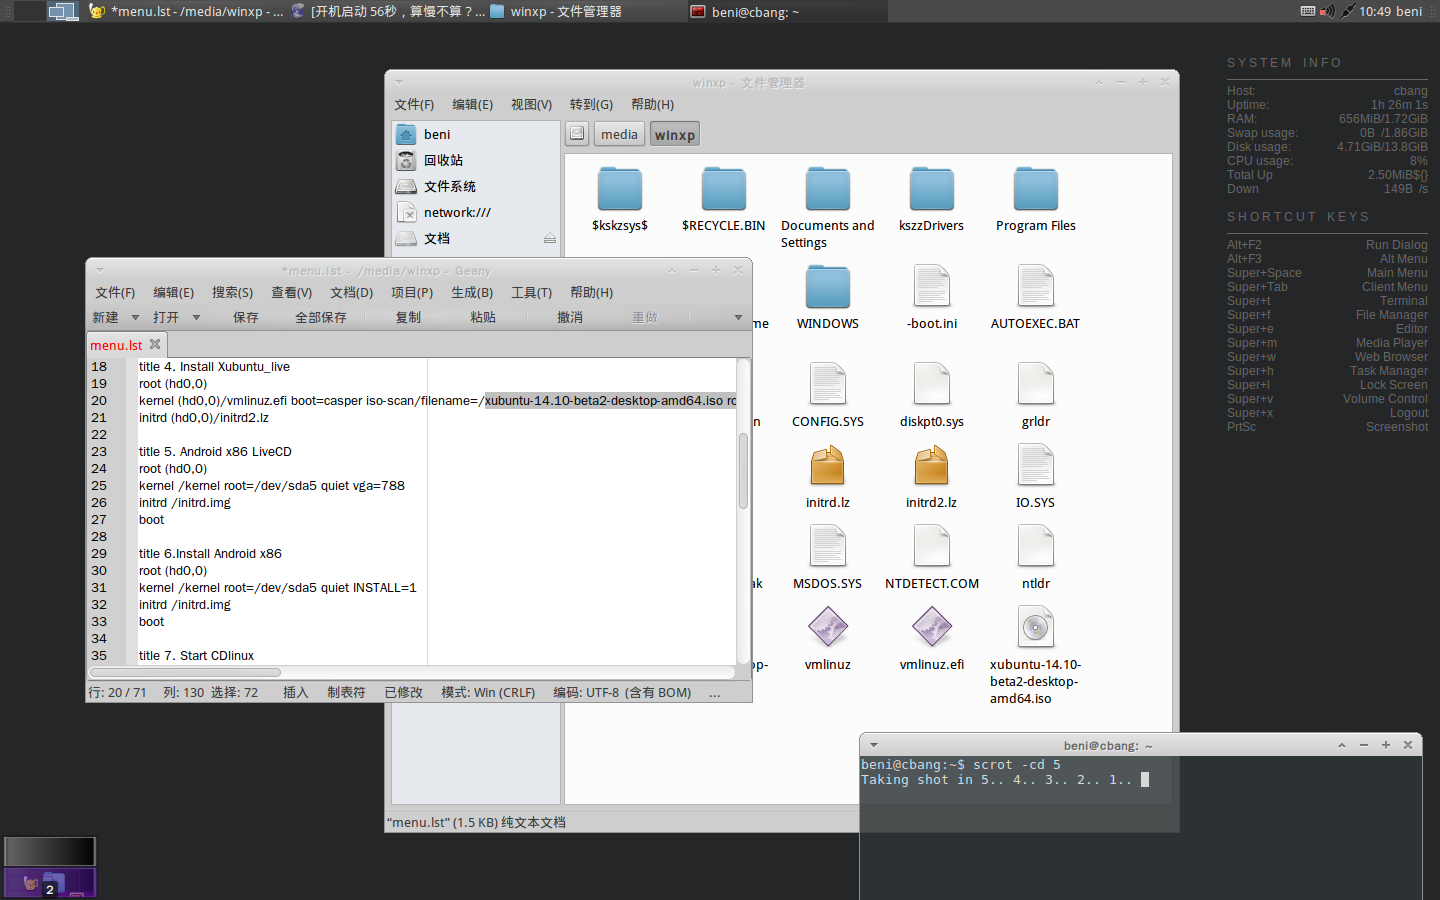Close the menu.lst tab in Geany
Screen dimensions: 1440x900
click(x=155, y=344)
